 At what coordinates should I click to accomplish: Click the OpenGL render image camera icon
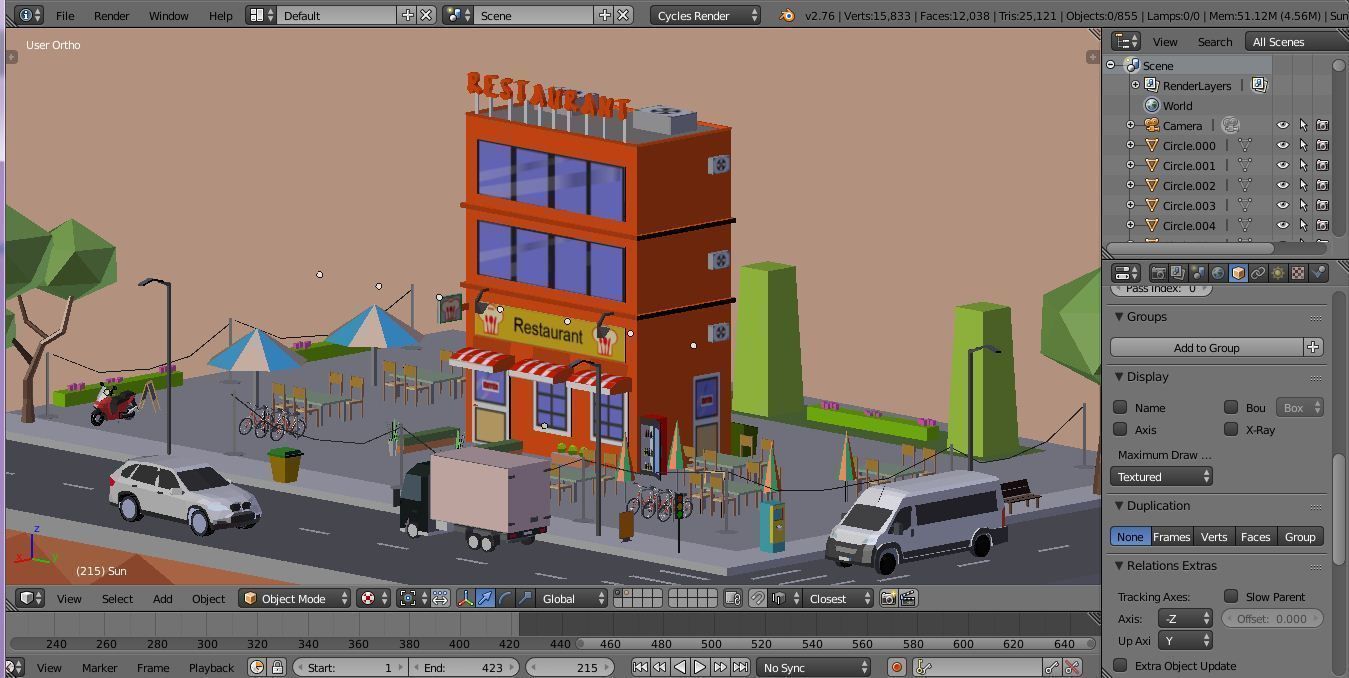coord(888,598)
